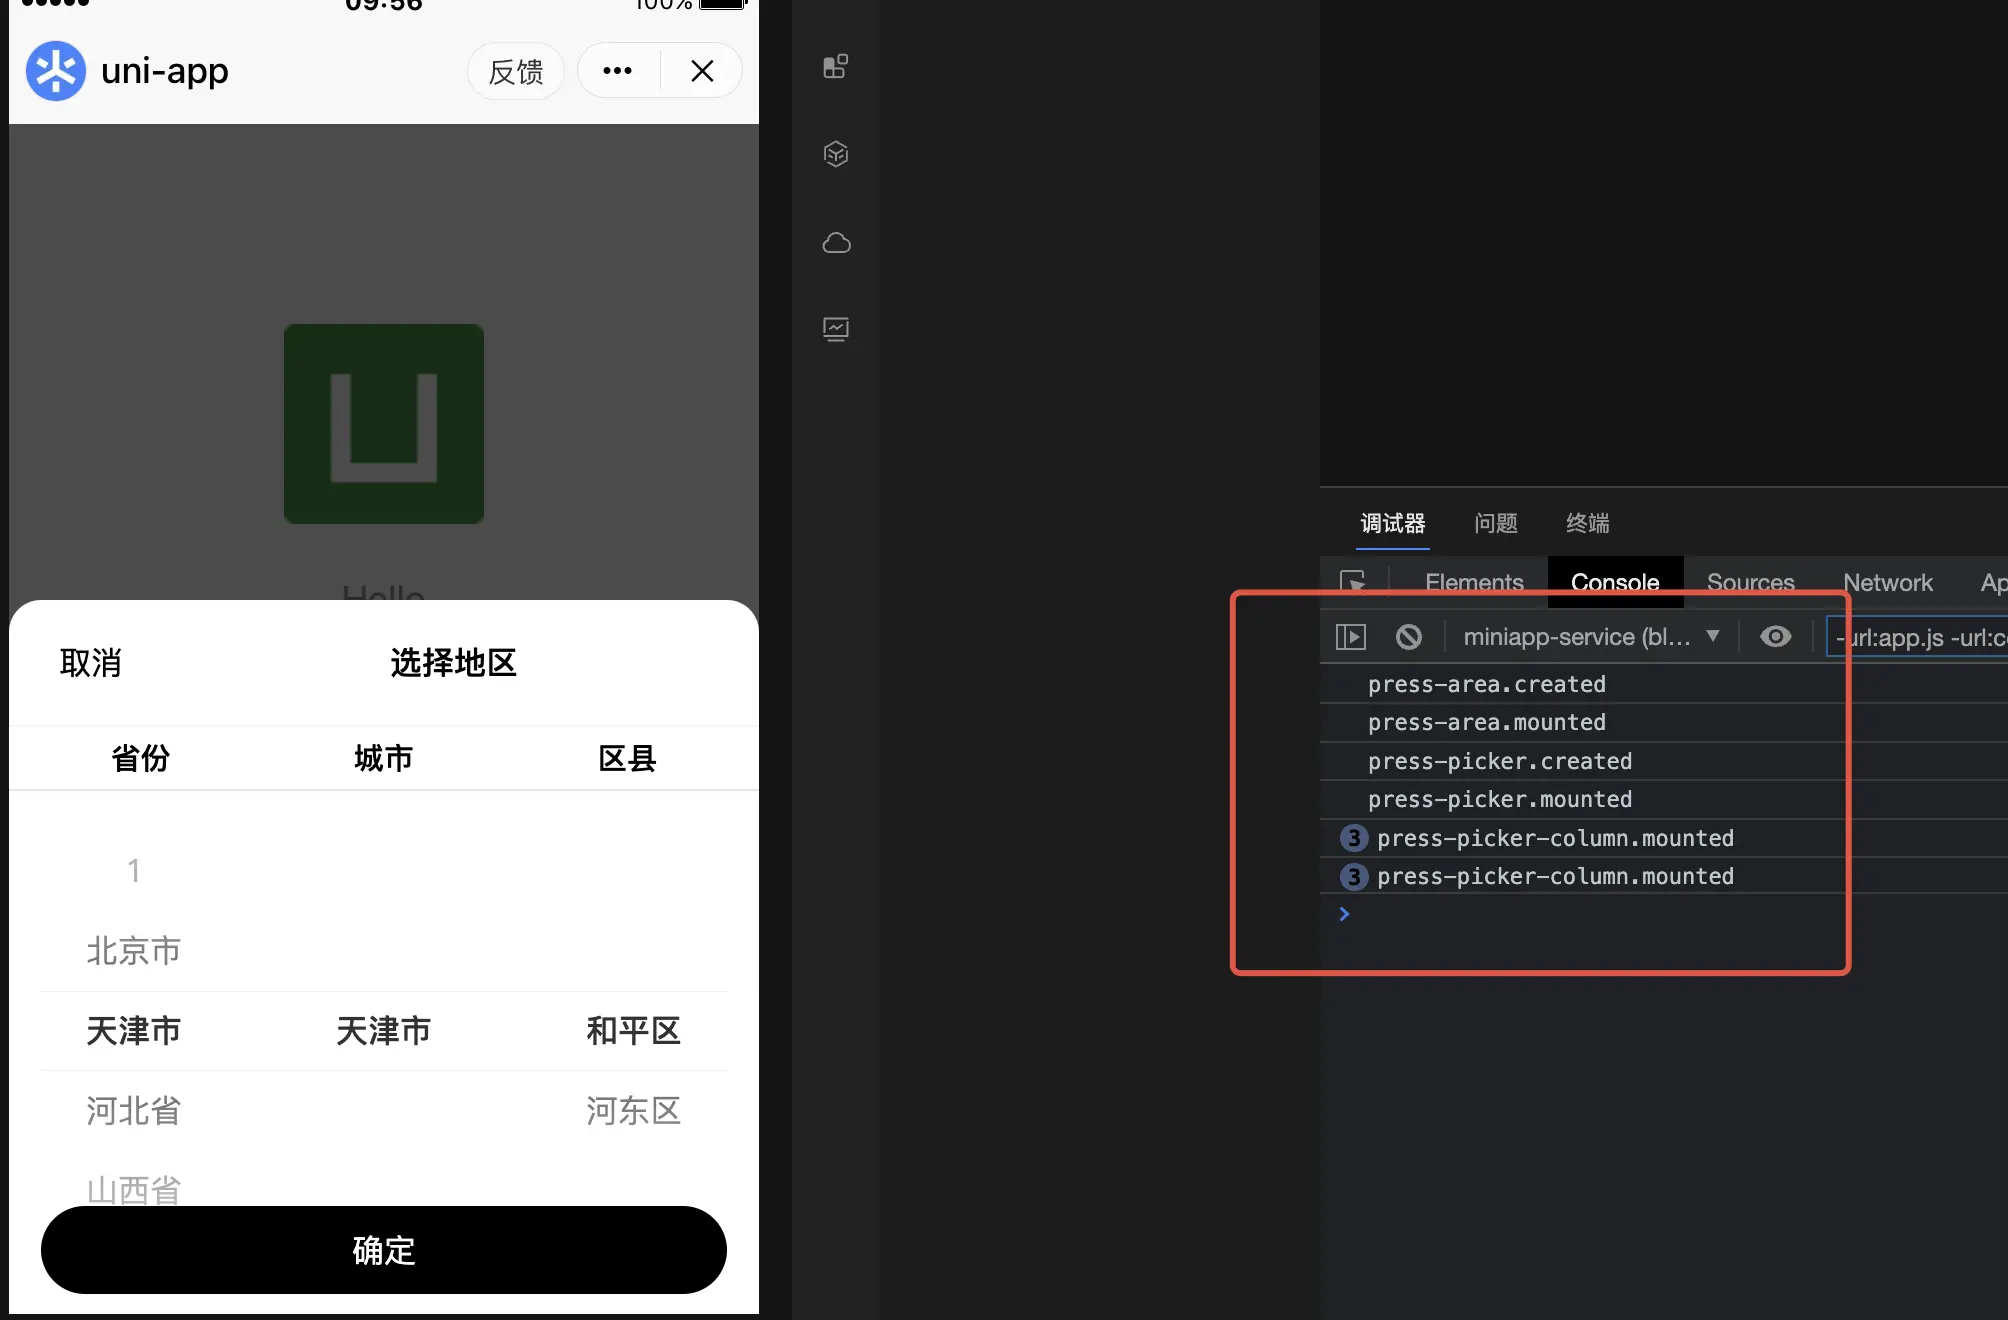Viewport: 2008px width, 1320px height.
Task: Toggle the live expression eye icon
Action: pyautogui.click(x=1775, y=637)
